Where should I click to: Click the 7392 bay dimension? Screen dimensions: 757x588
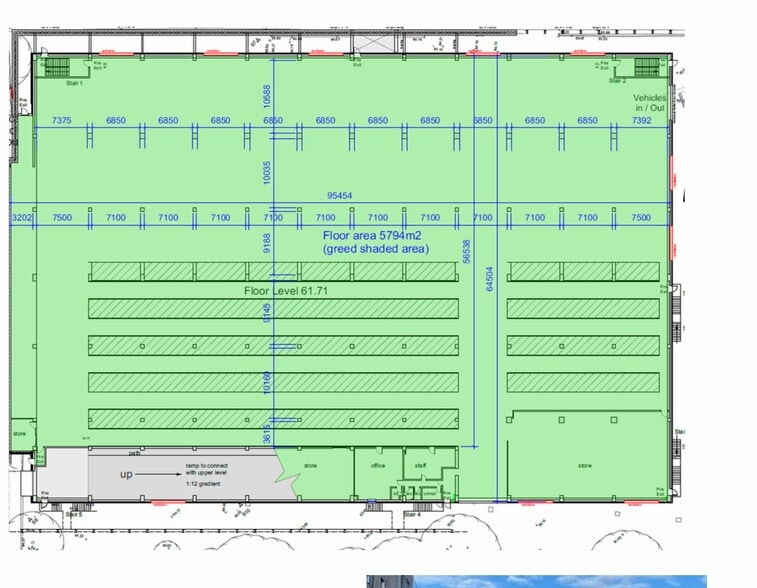point(641,120)
